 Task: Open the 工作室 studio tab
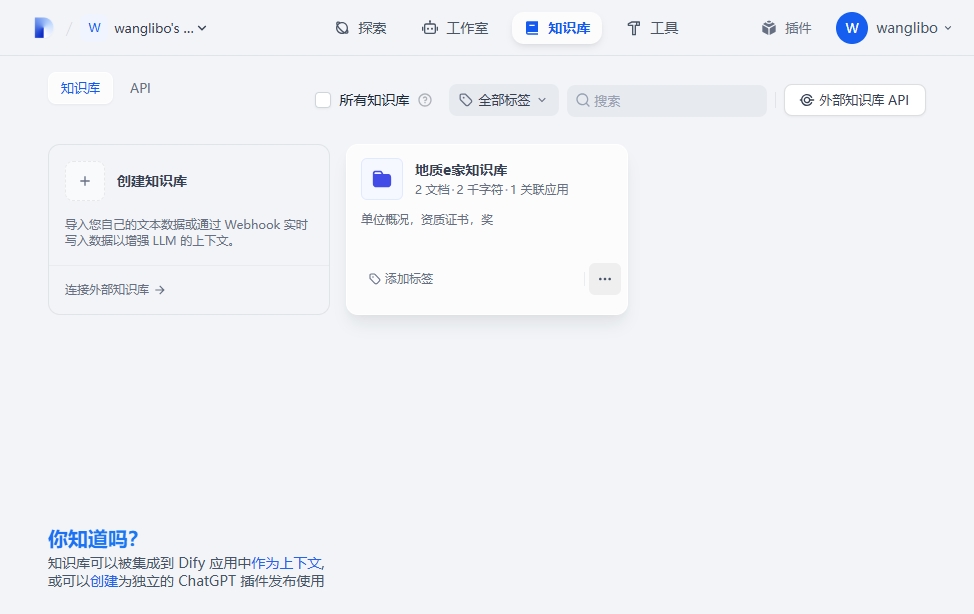click(455, 28)
